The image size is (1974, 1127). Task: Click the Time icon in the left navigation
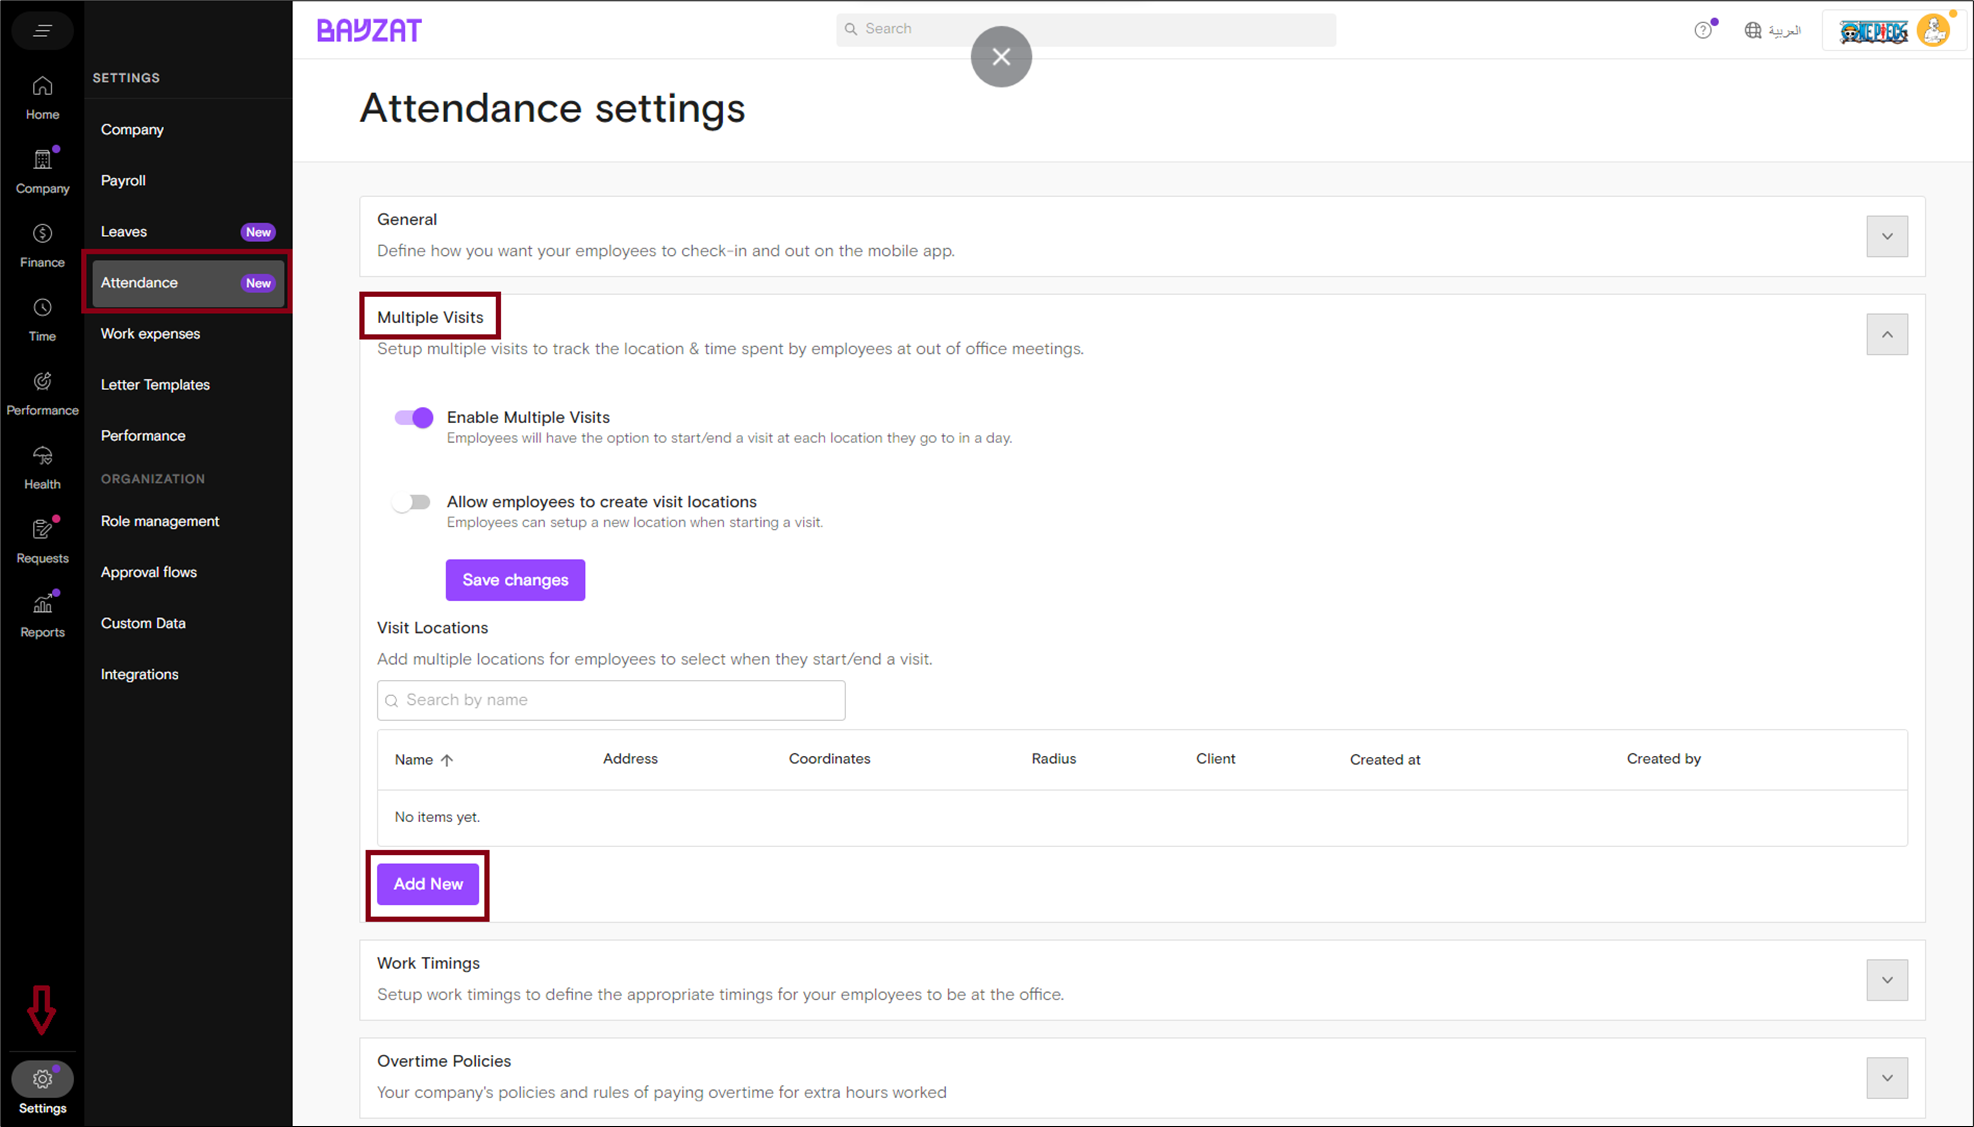pyautogui.click(x=42, y=318)
